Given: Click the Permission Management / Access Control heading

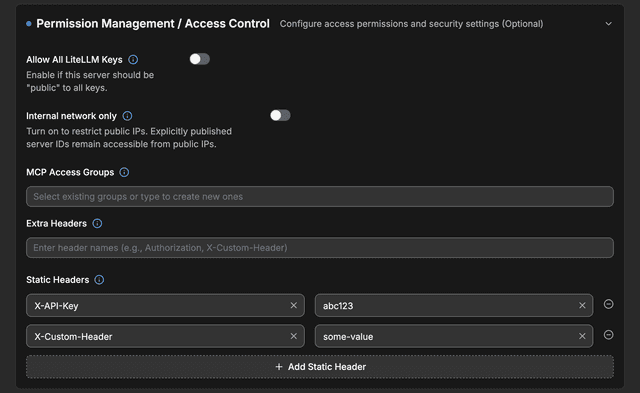Looking at the screenshot, I should tap(153, 24).
